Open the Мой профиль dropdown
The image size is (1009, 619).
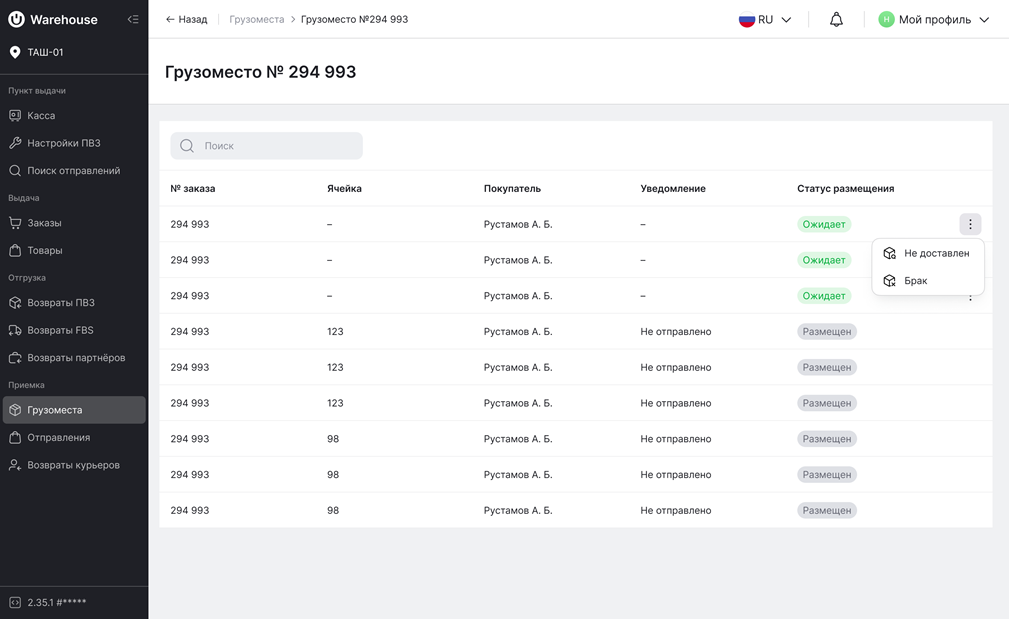click(934, 20)
